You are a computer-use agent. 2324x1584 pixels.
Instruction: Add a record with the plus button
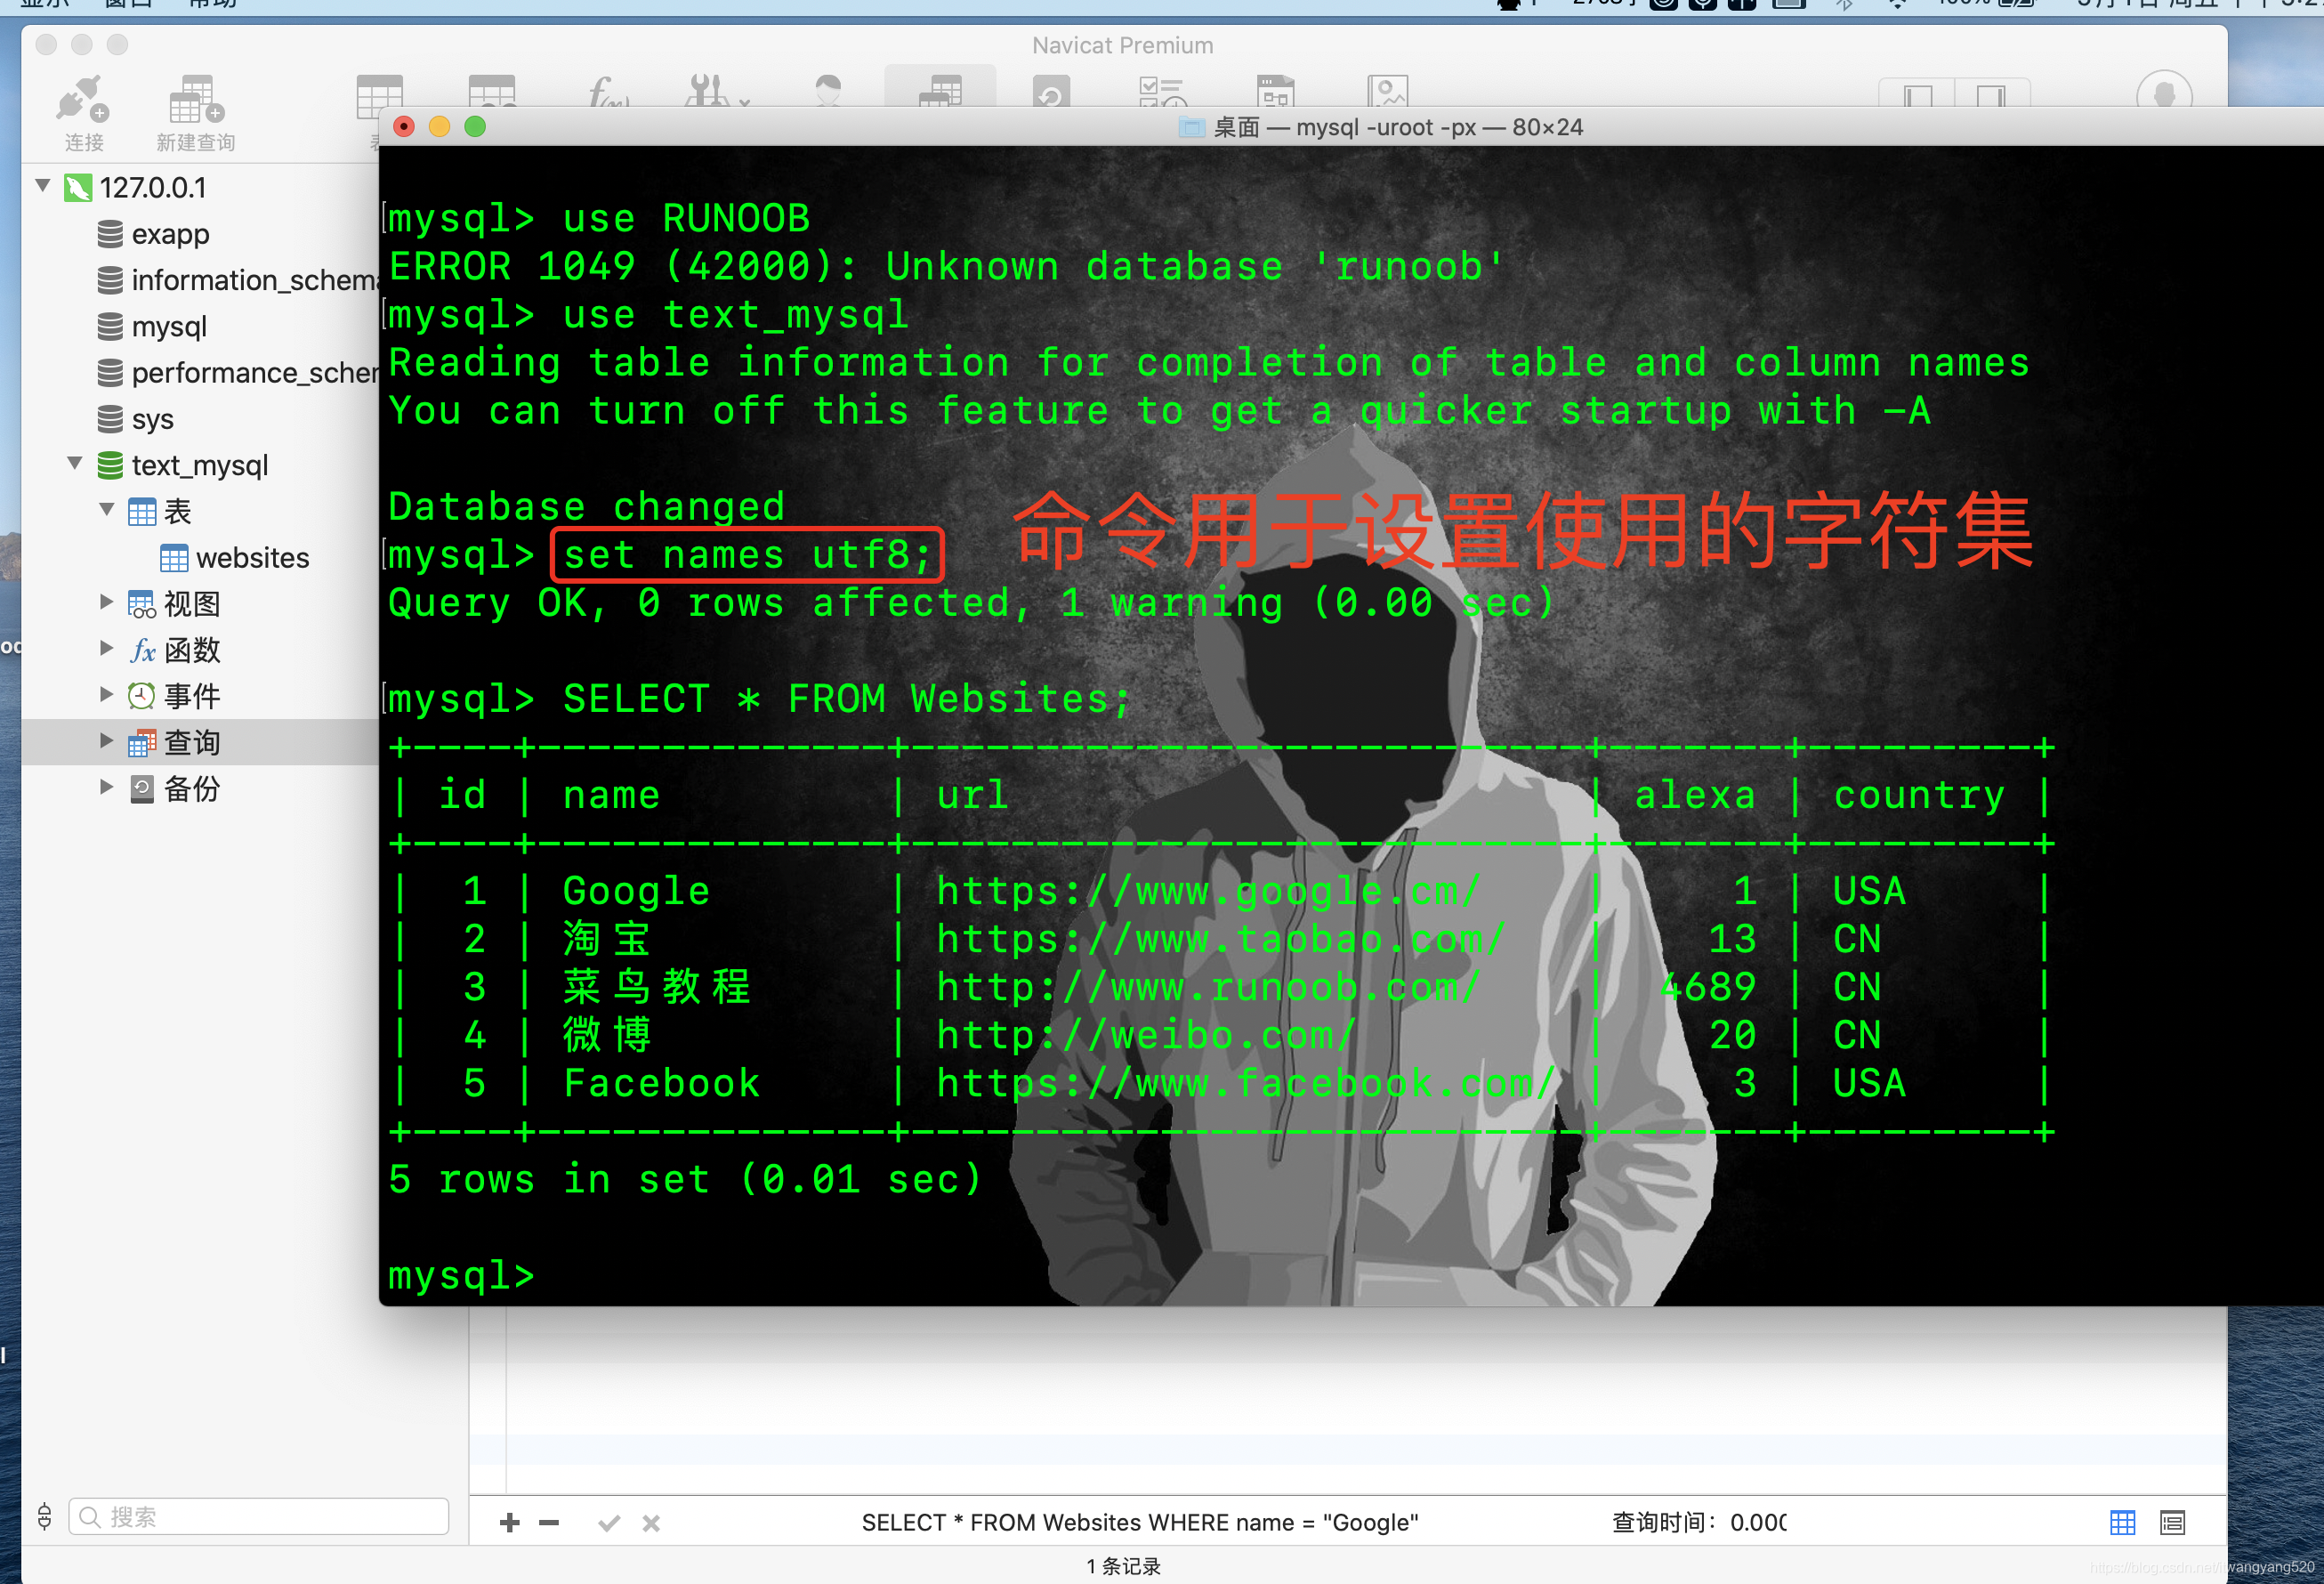click(x=510, y=1522)
